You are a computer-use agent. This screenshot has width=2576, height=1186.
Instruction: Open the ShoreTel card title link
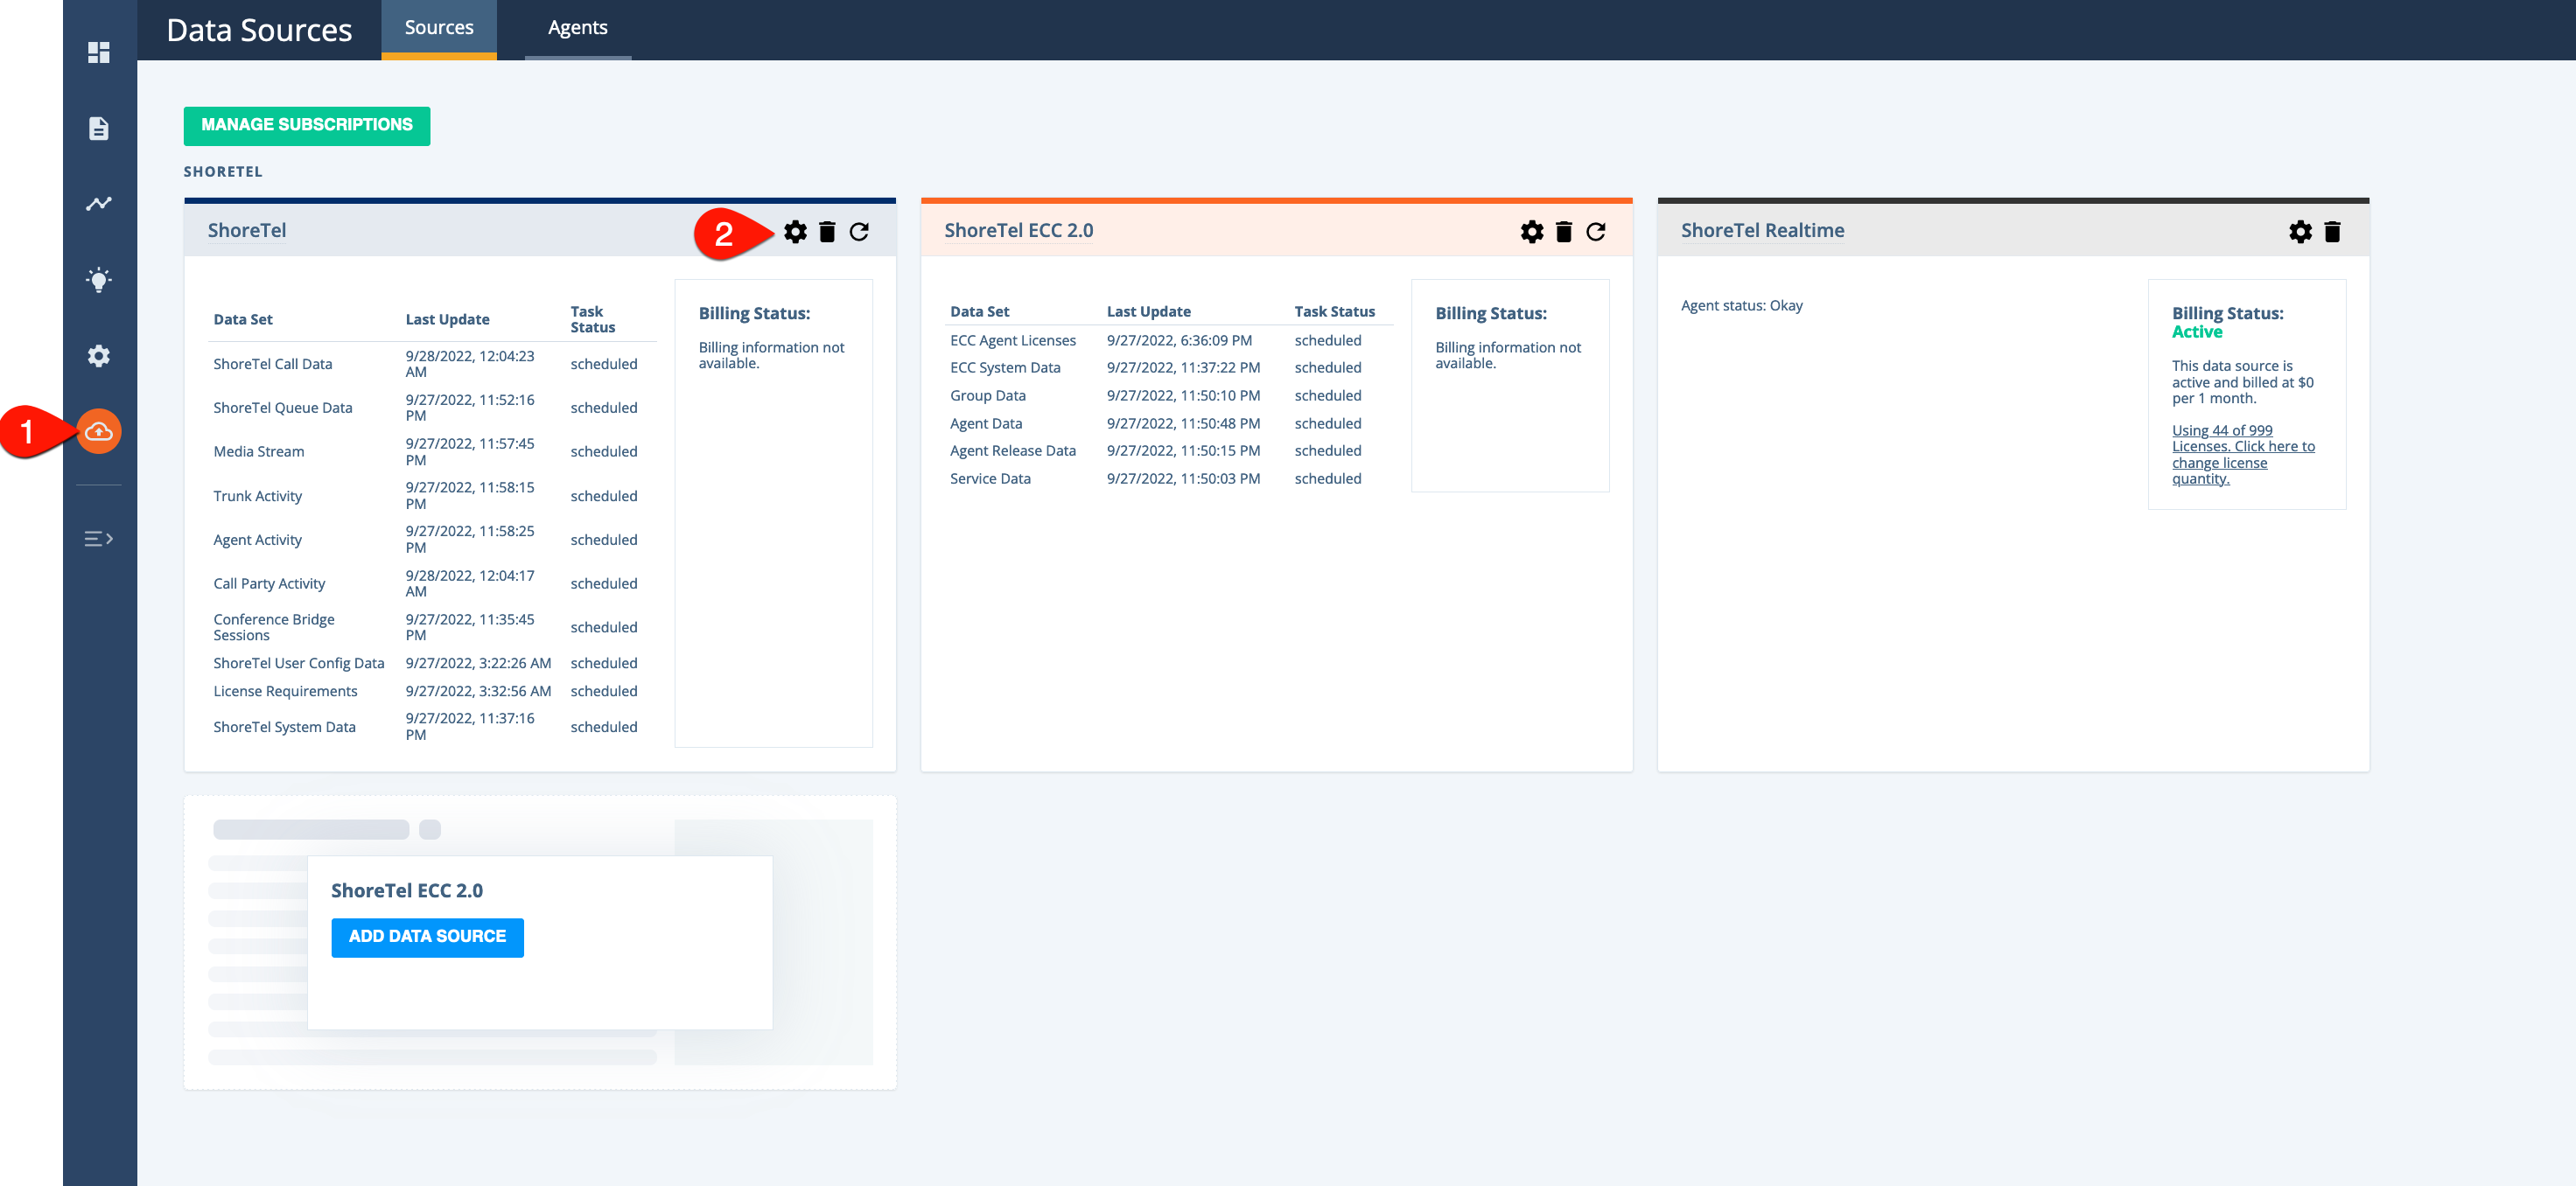247,230
